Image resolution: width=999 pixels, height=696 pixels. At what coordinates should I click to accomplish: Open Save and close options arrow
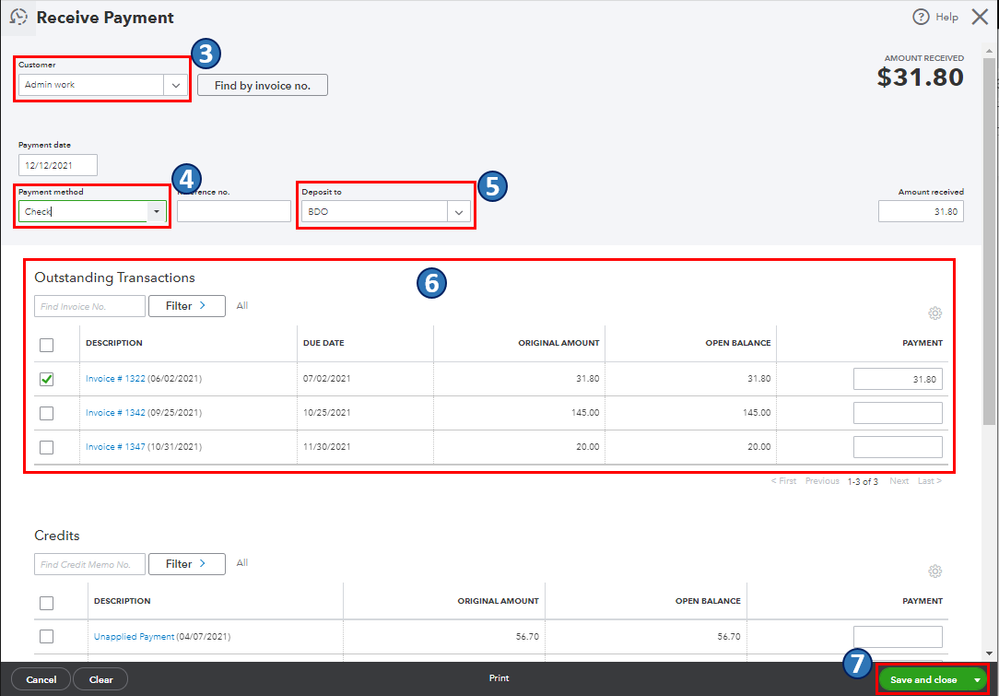pos(977,680)
